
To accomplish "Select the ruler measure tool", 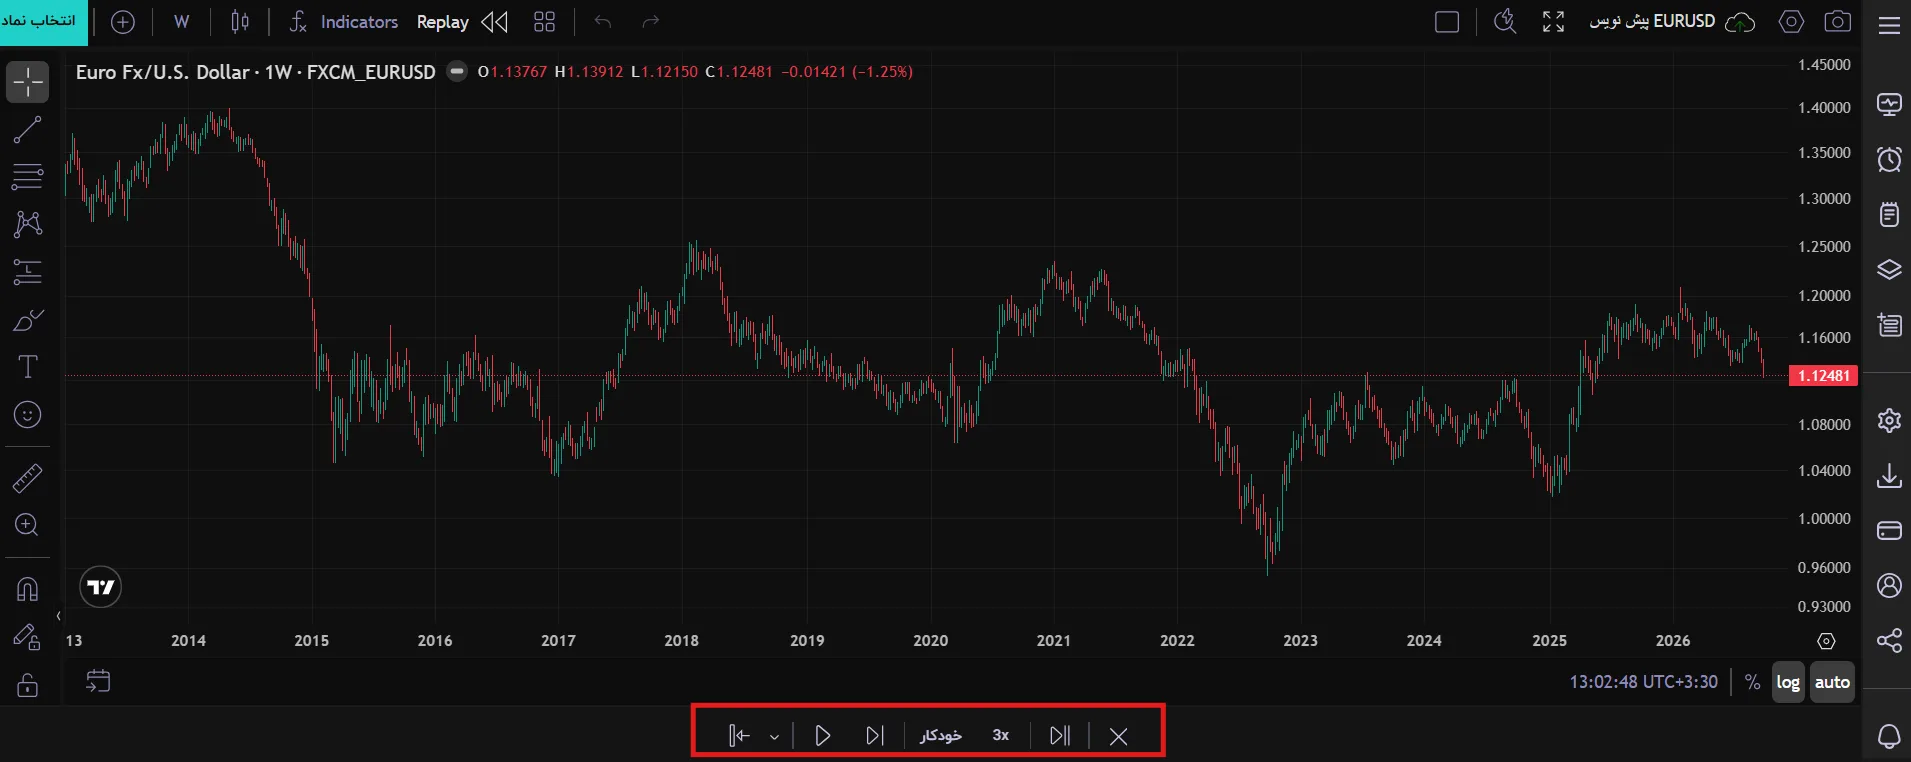I will (28, 478).
